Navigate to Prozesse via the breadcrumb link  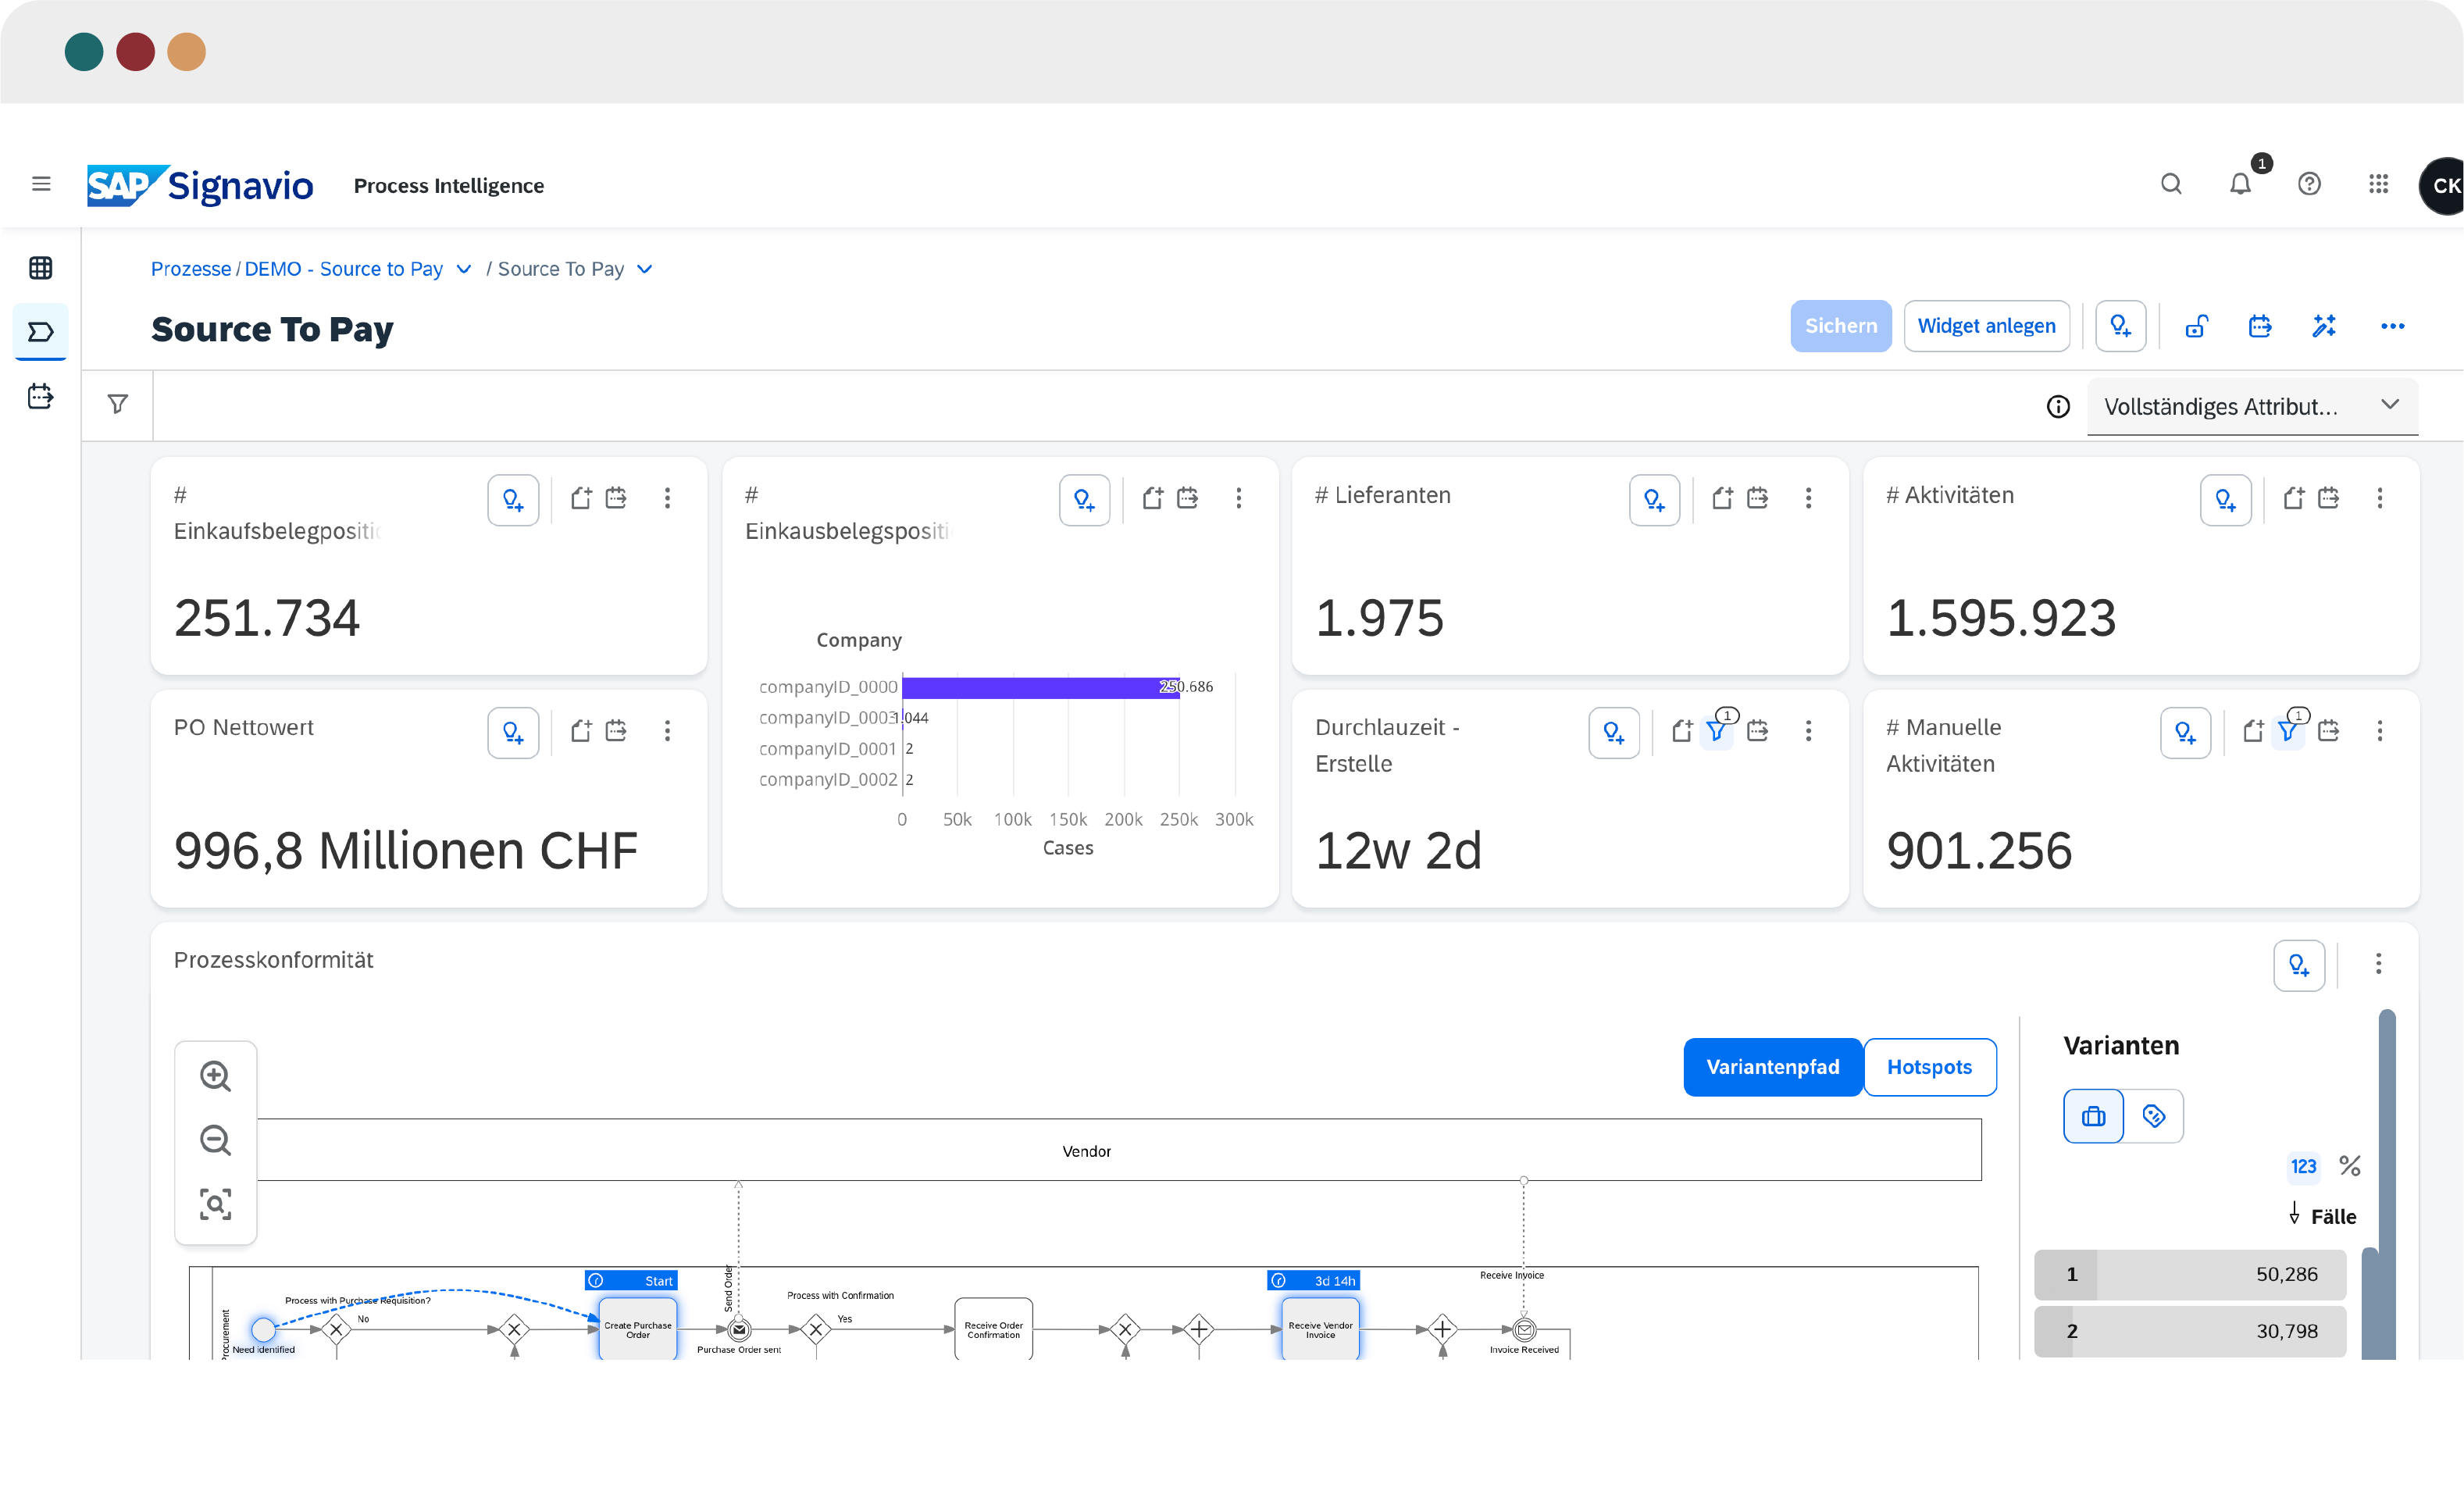(x=190, y=268)
